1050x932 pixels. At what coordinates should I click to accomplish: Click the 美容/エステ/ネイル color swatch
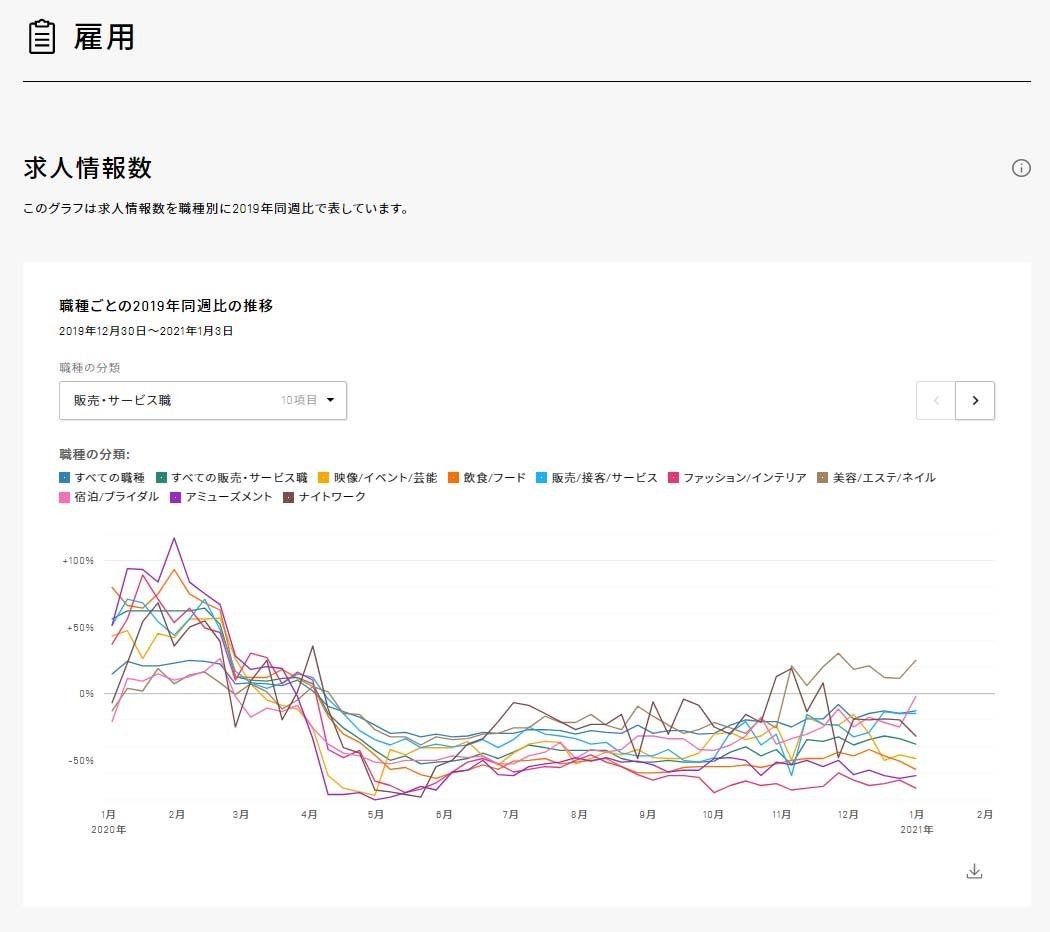[823, 478]
